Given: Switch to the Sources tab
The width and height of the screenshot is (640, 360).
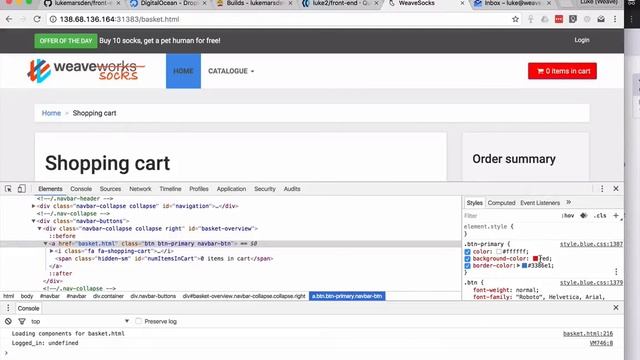Looking at the screenshot, I should (x=110, y=189).
